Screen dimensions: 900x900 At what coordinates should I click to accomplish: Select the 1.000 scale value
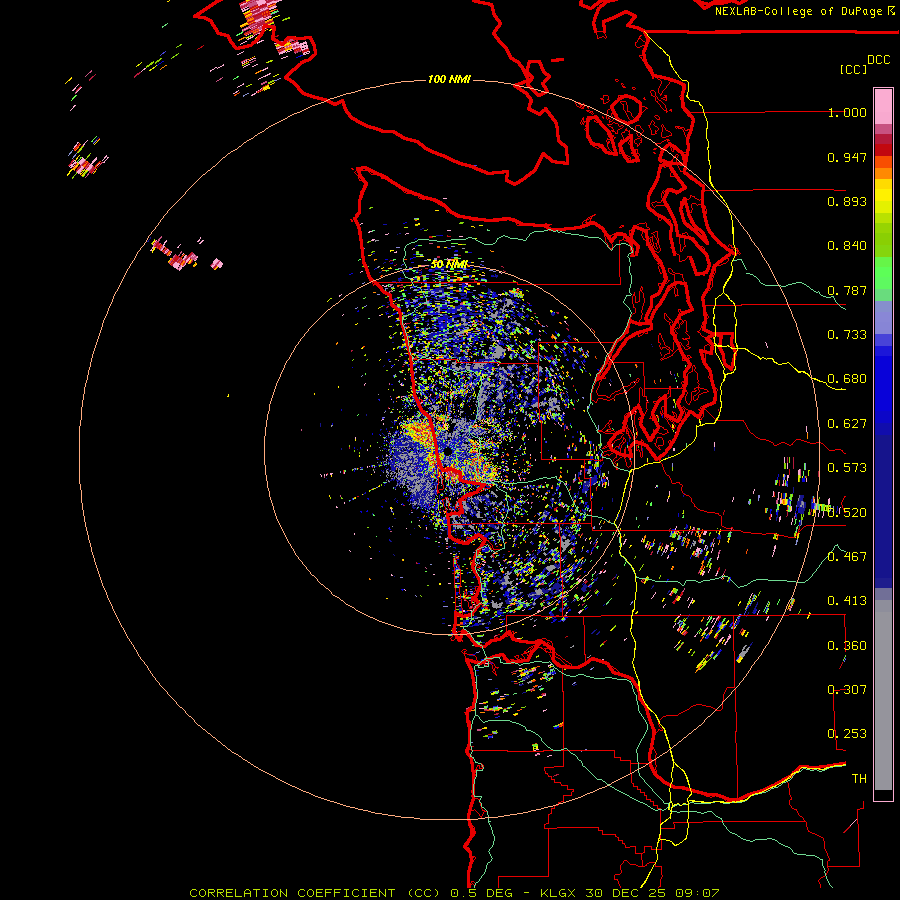point(847,112)
